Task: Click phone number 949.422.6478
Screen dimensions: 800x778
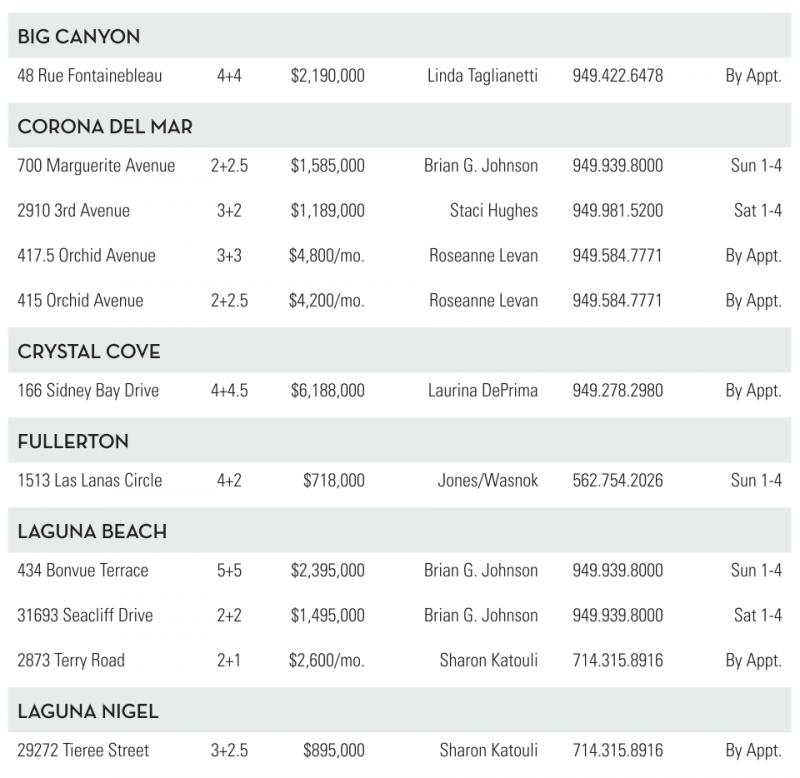Action: (617, 76)
